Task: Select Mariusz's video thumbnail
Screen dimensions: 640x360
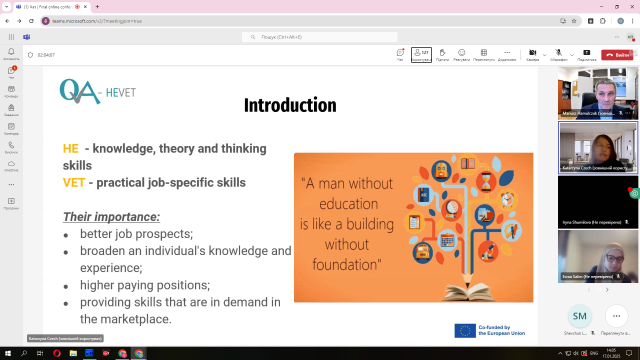Action: (598, 93)
